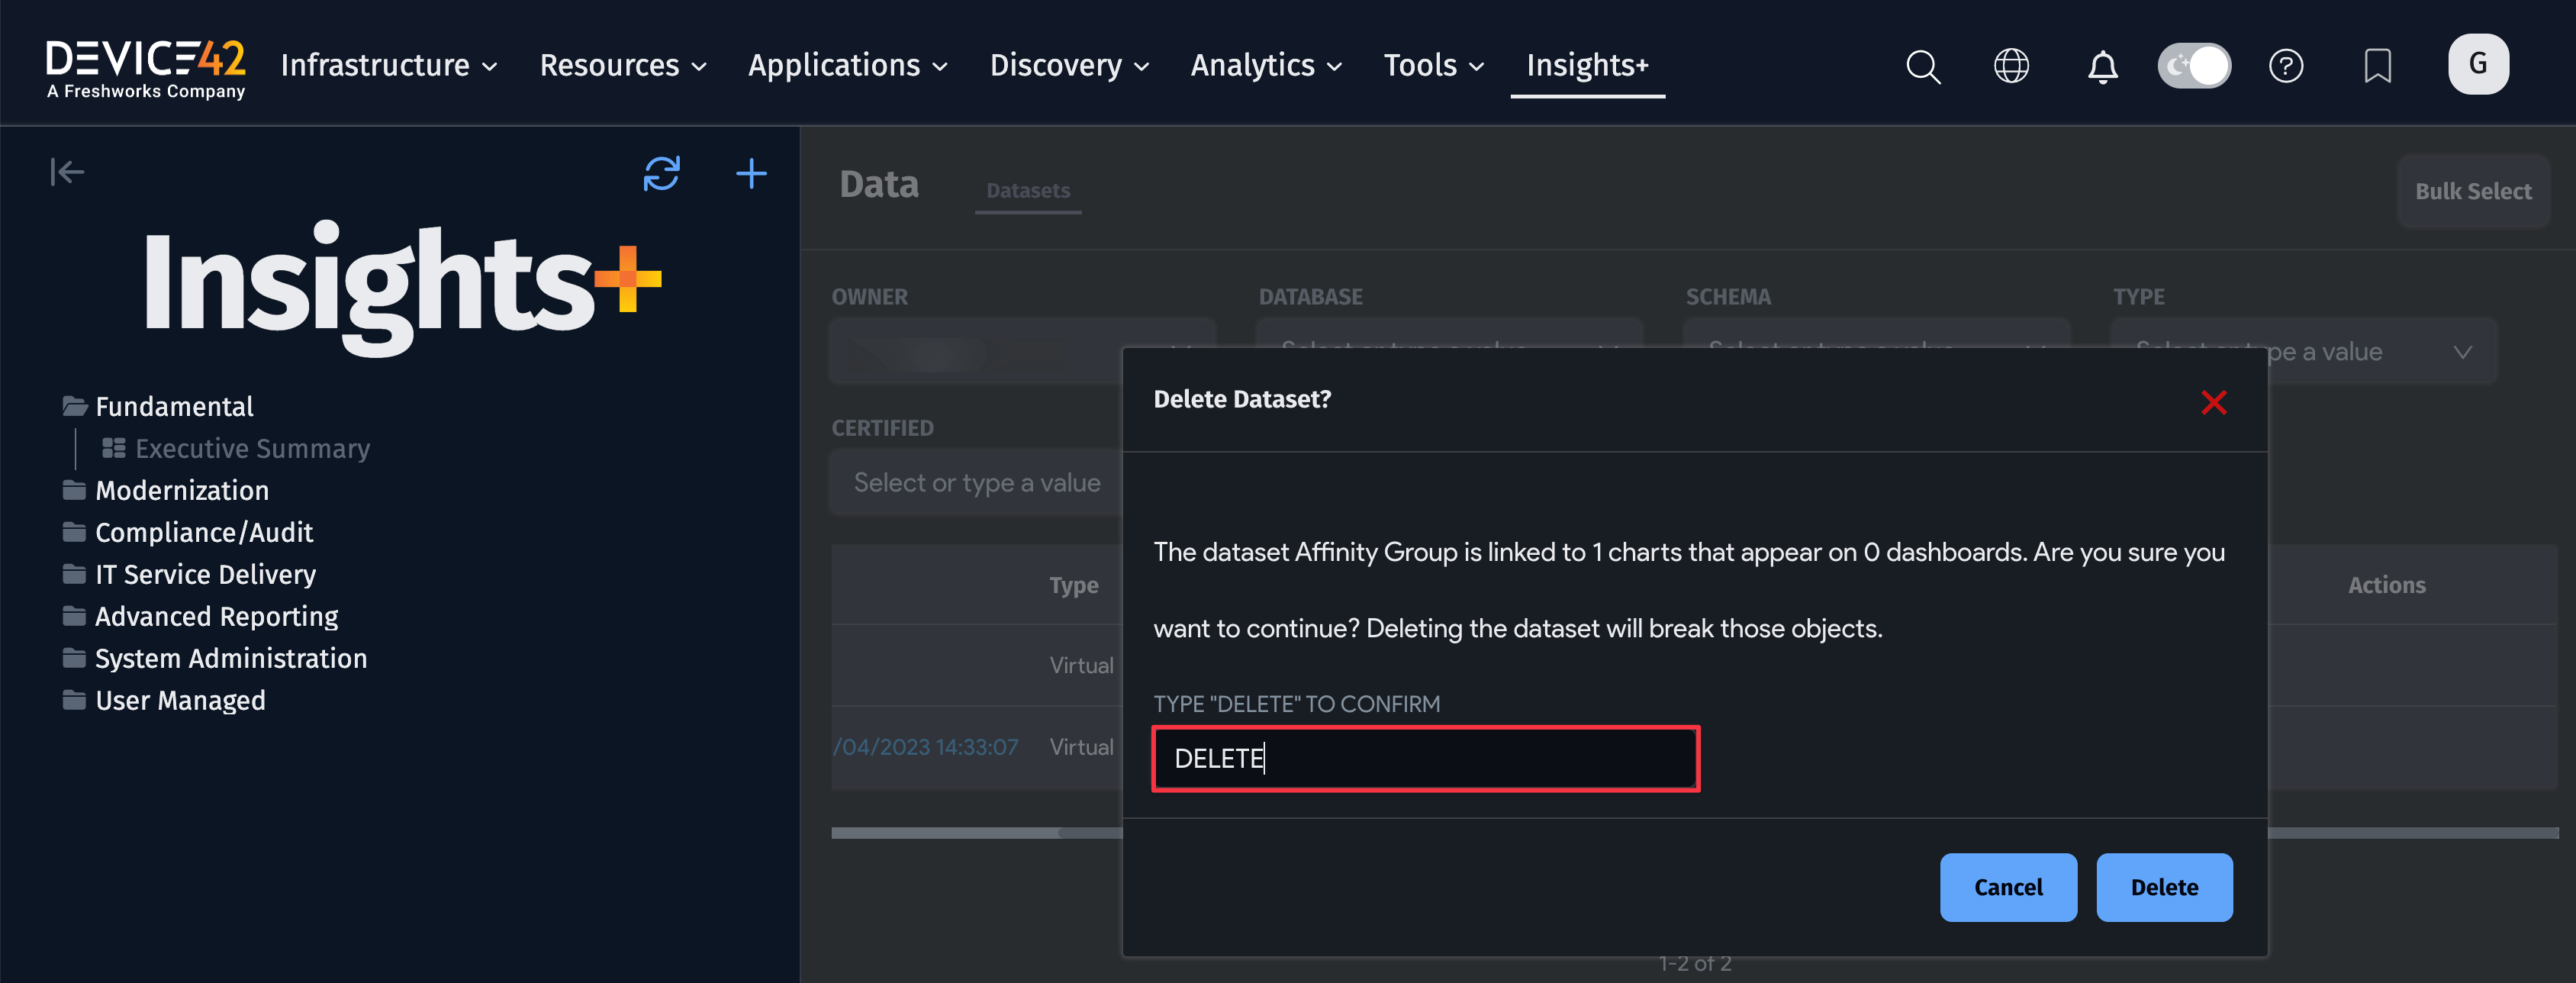Click the globe language icon
2576x983 pixels.
point(2011,66)
